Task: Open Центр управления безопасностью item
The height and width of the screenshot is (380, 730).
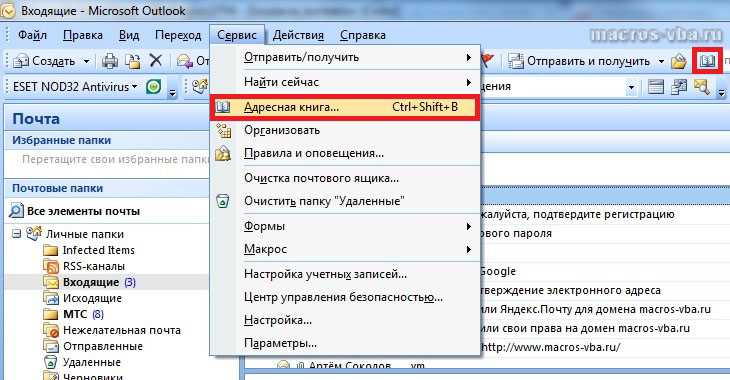Action: (x=345, y=297)
